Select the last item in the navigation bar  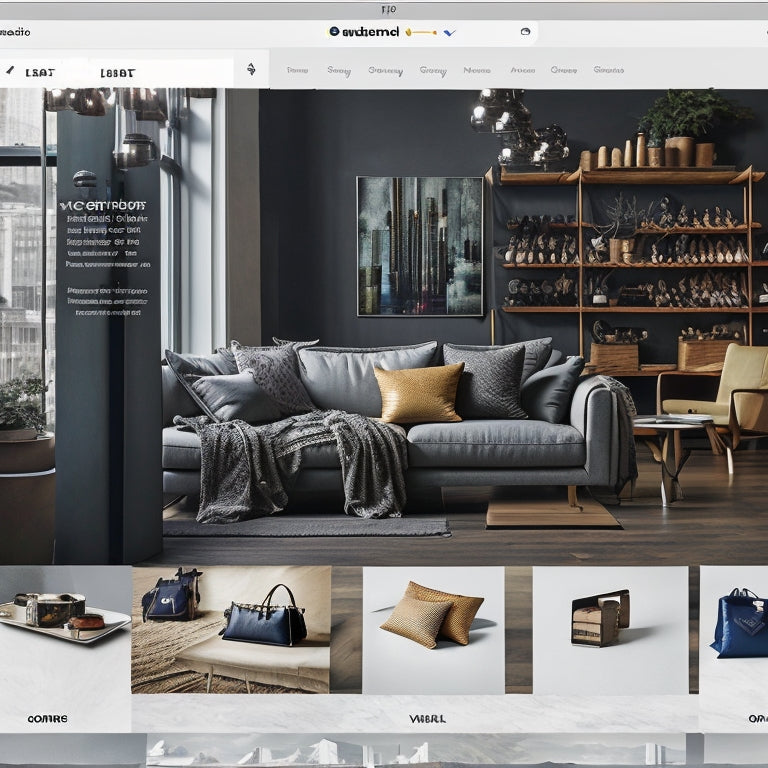608,70
